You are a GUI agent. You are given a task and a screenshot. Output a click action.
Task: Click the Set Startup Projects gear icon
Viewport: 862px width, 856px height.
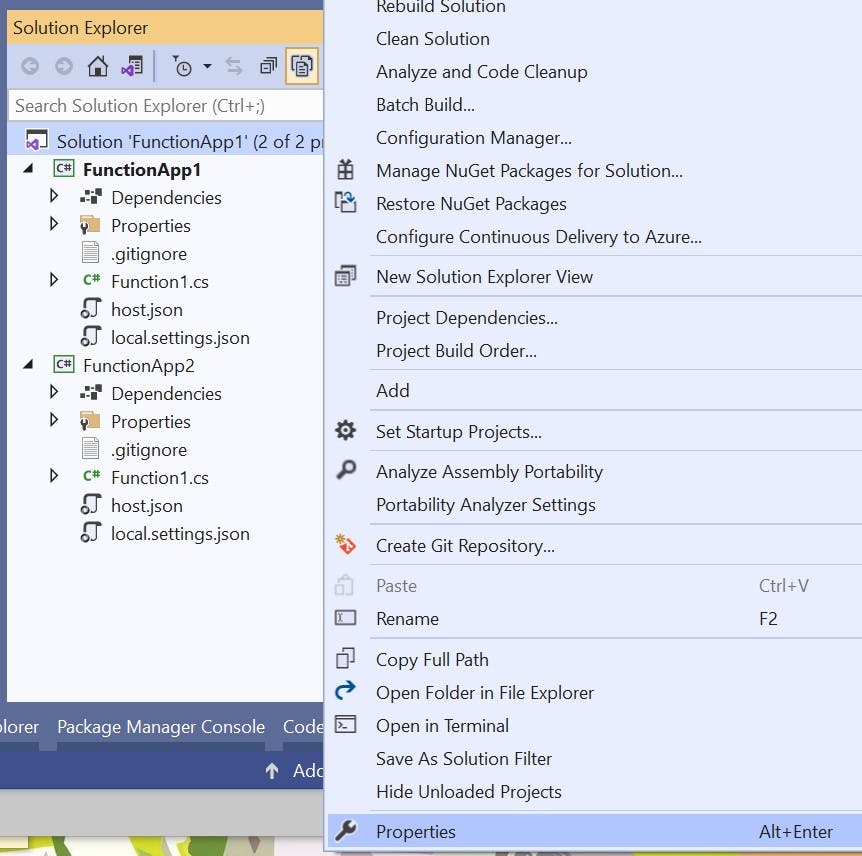click(x=345, y=430)
